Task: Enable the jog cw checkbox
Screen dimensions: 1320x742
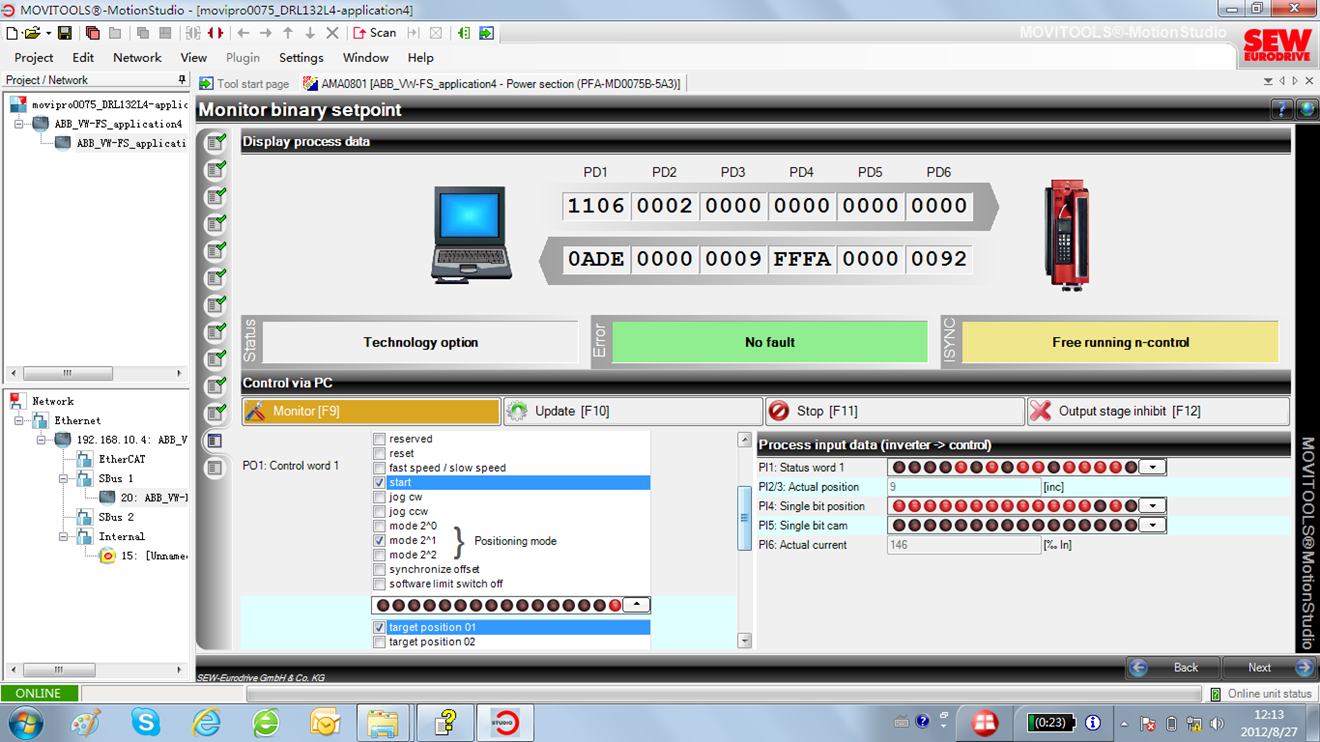Action: [379, 497]
